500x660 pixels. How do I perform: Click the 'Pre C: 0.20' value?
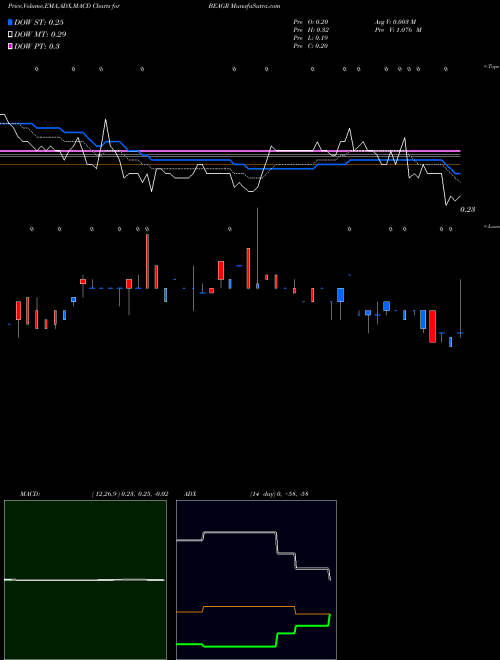311,46
